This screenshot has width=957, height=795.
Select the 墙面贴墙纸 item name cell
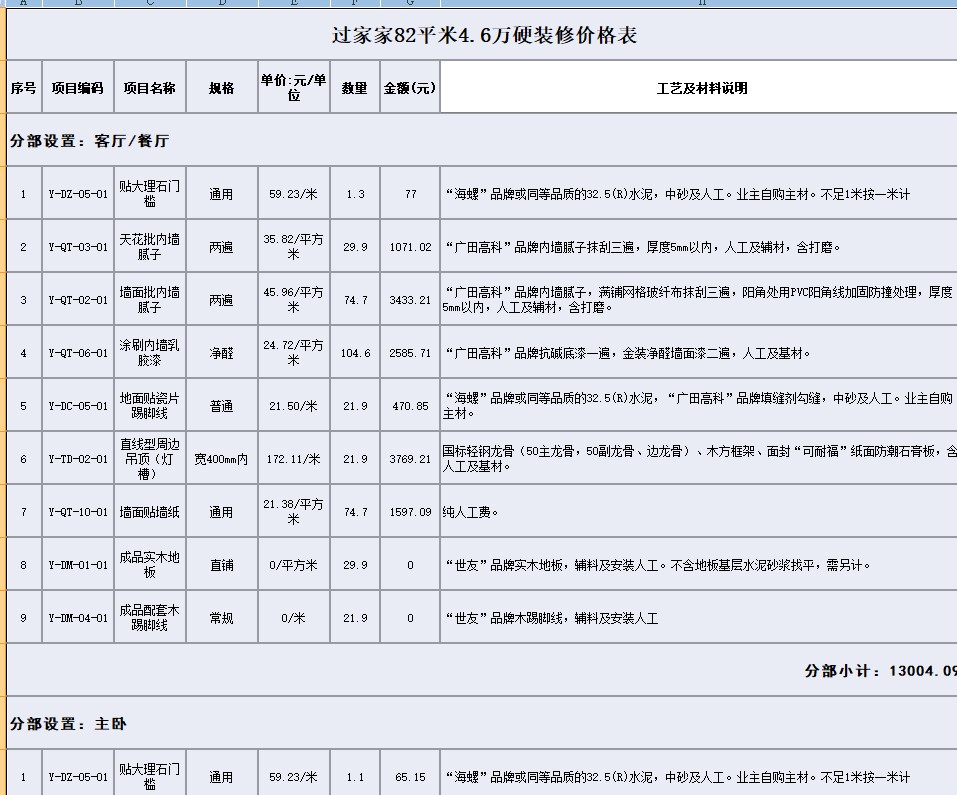pyautogui.click(x=150, y=512)
